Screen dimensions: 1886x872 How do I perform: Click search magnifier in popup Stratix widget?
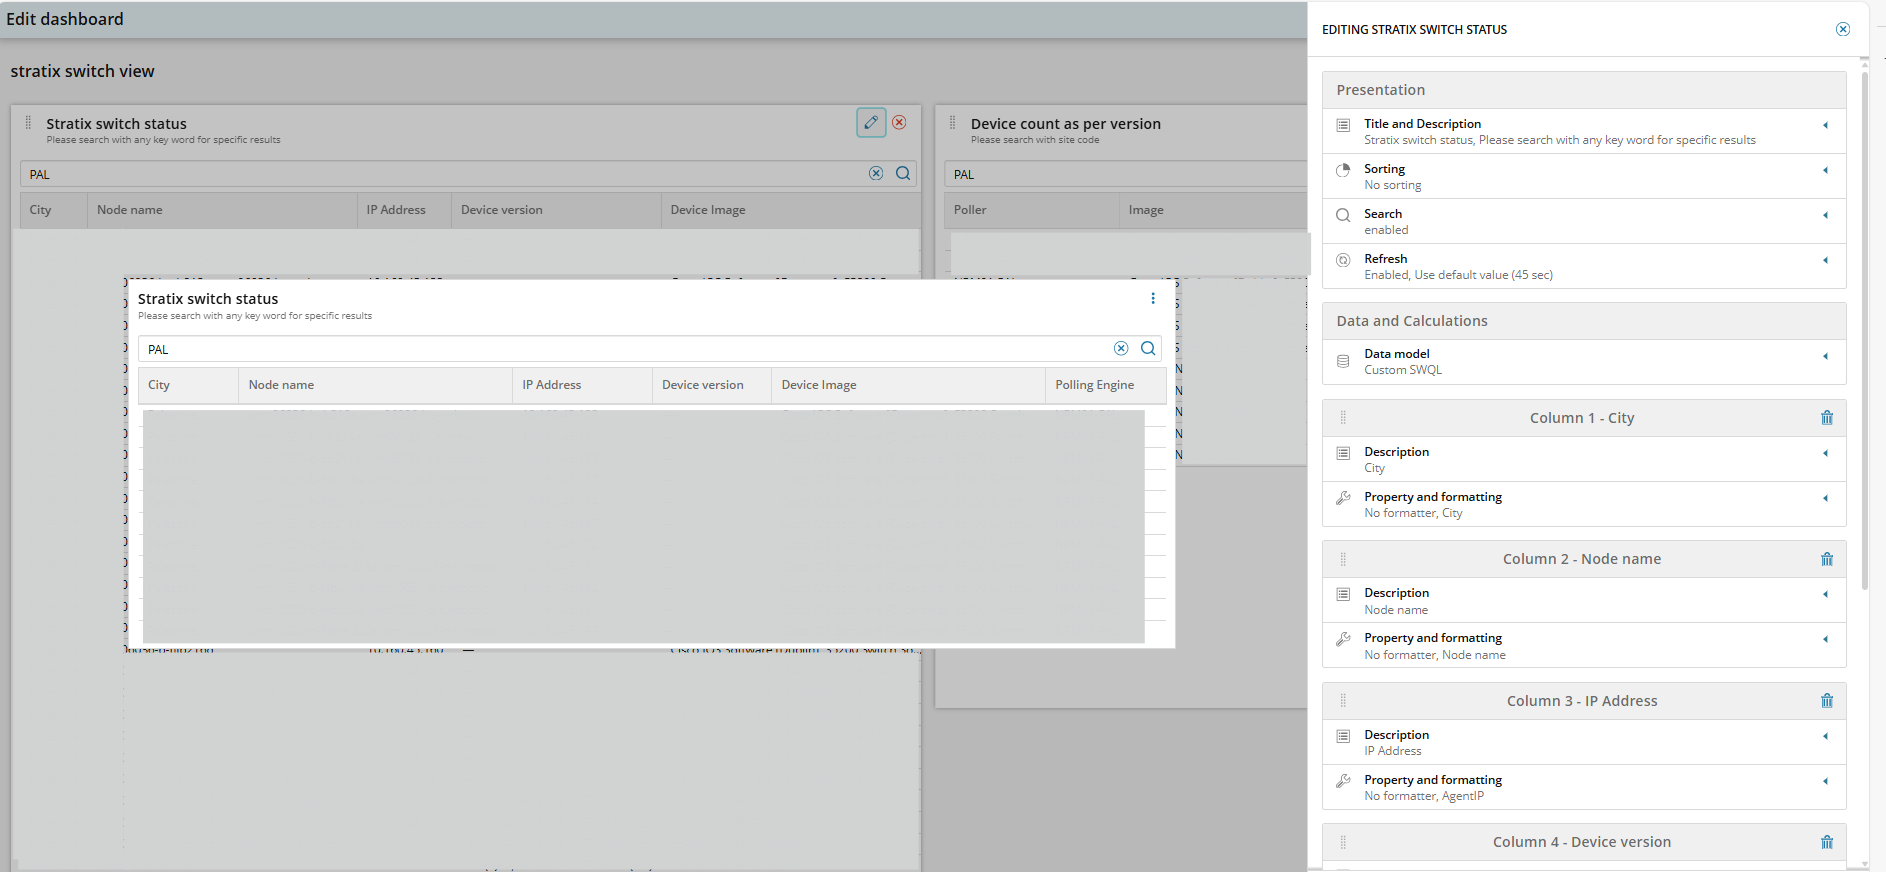(1148, 348)
